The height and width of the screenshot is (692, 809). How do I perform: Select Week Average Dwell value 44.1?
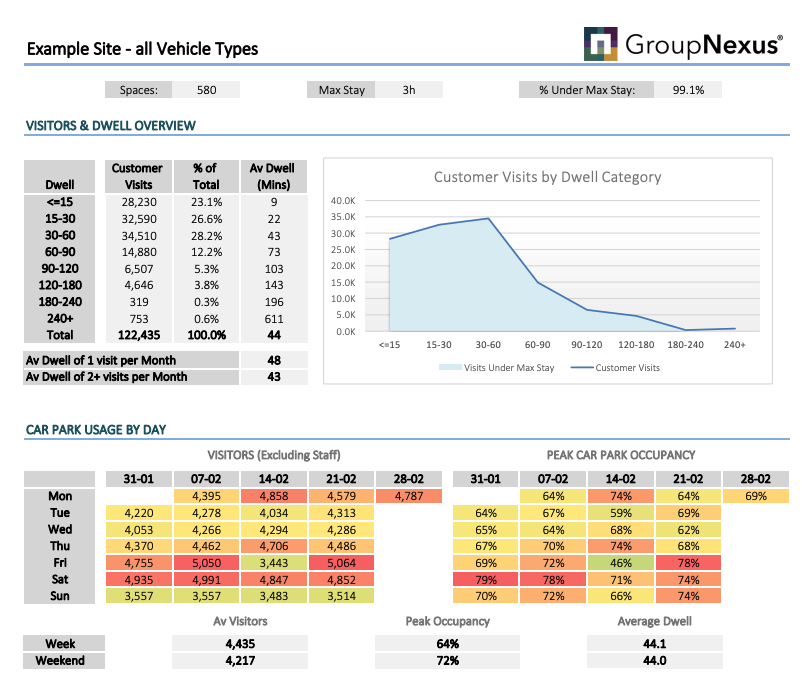pos(655,643)
